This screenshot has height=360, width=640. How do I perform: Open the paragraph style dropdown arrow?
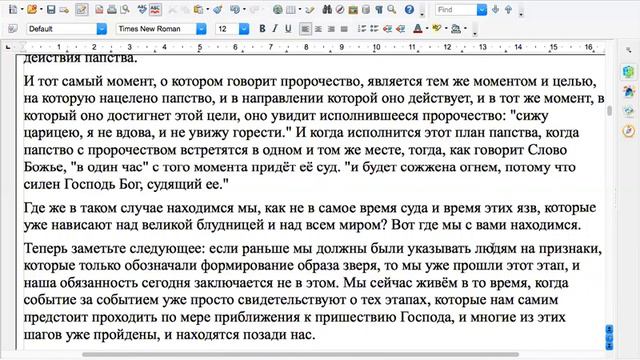coord(102,29)
